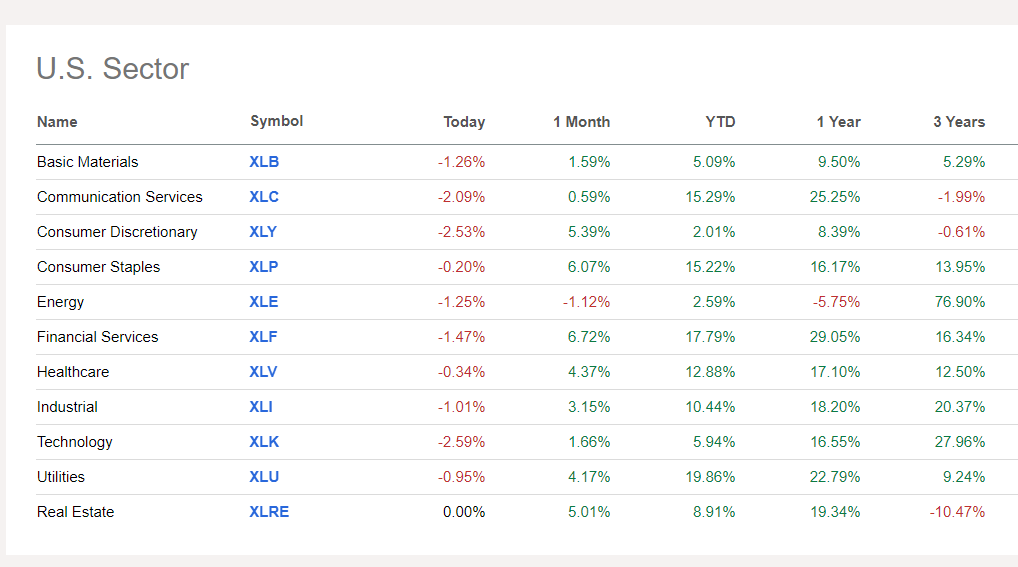Open the XLF financial ticker

[263, 337]
